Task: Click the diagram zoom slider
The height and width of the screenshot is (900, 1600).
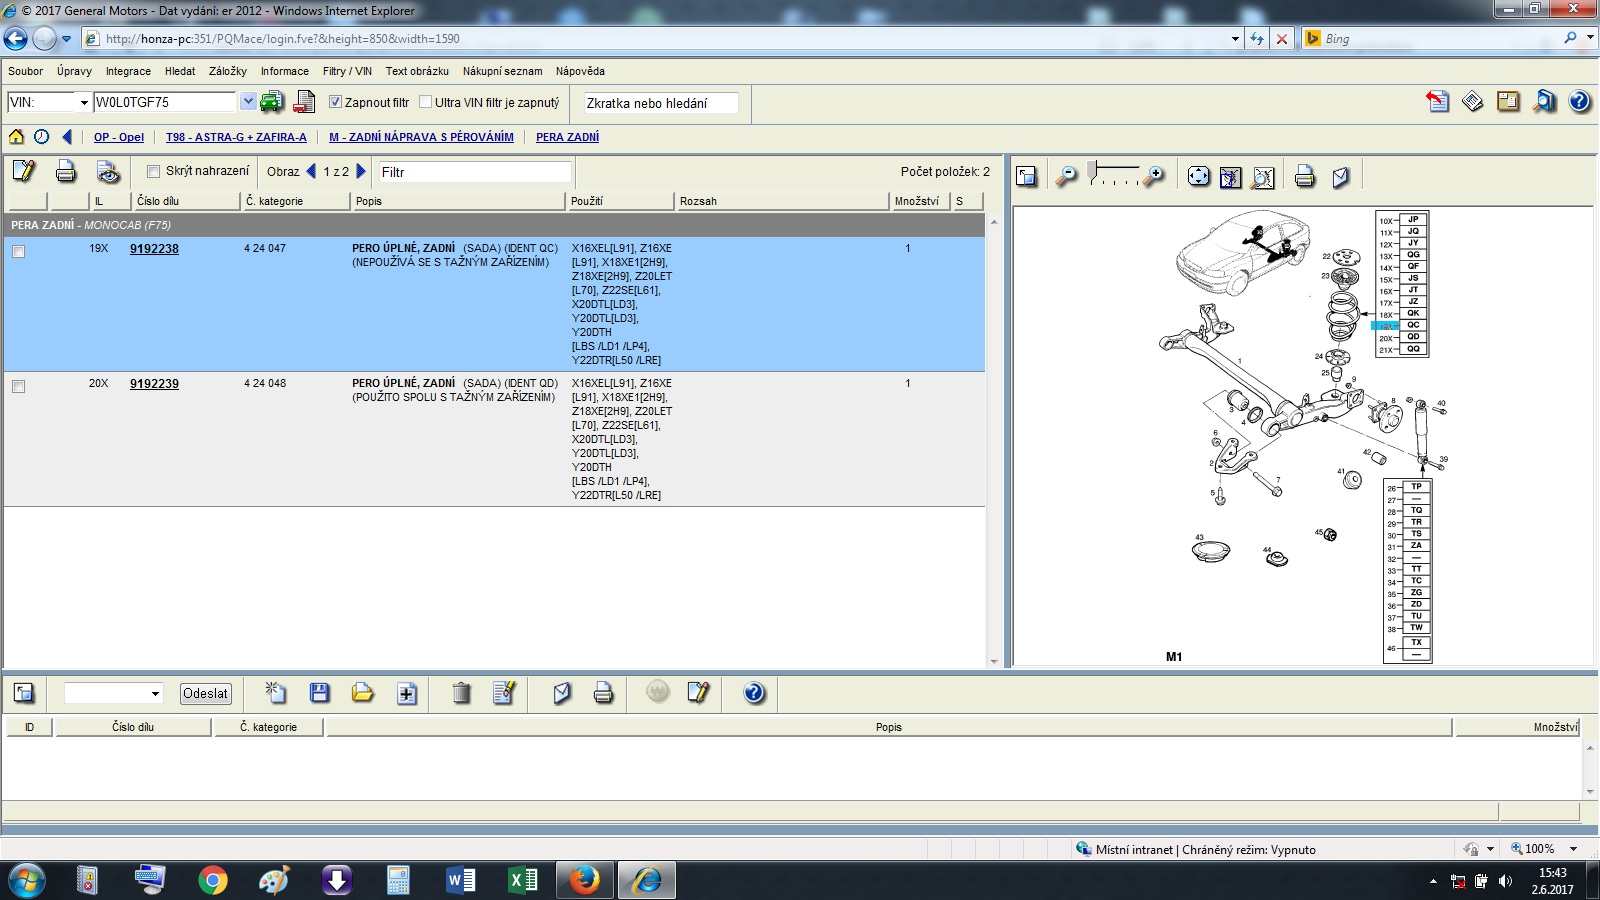Action: pos(1112,175)
